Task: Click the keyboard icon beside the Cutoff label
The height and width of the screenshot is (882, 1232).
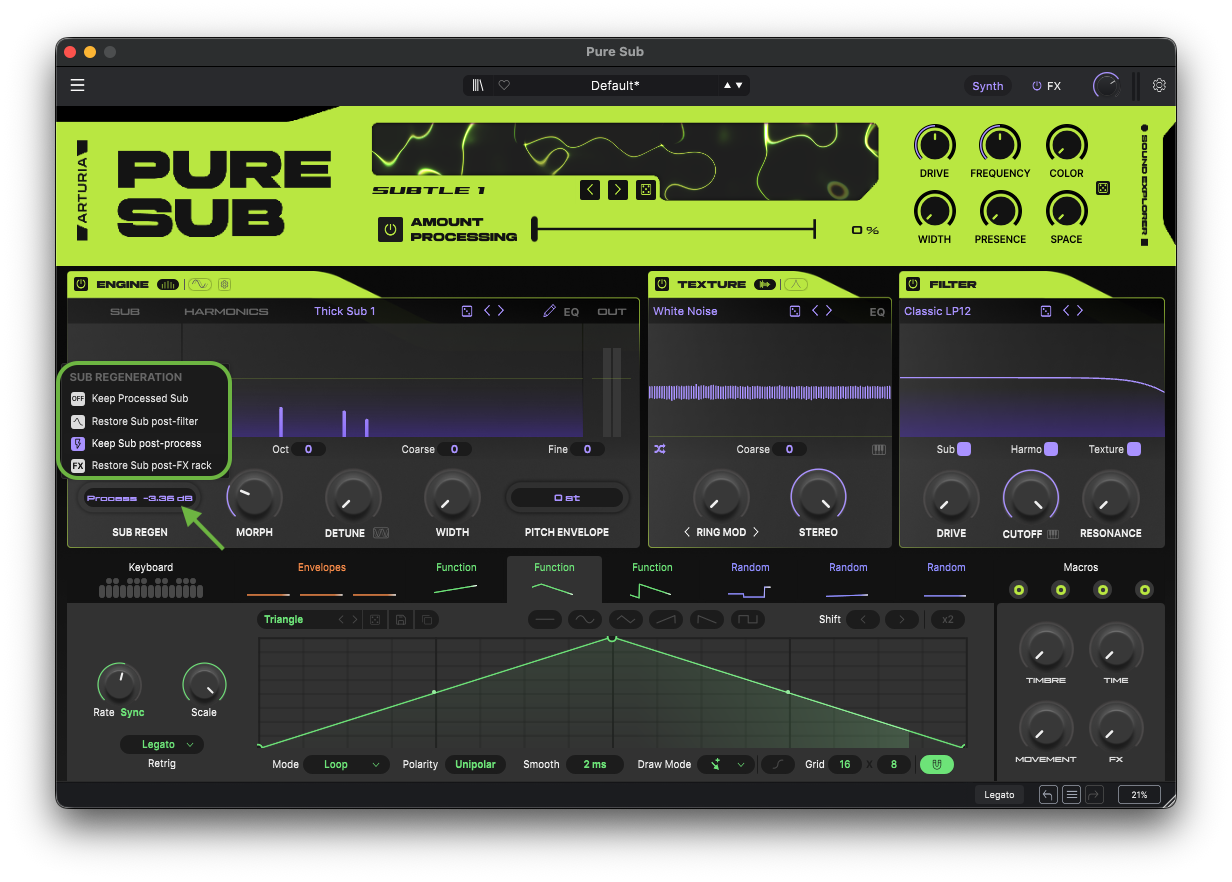Action: [1053, 534]
